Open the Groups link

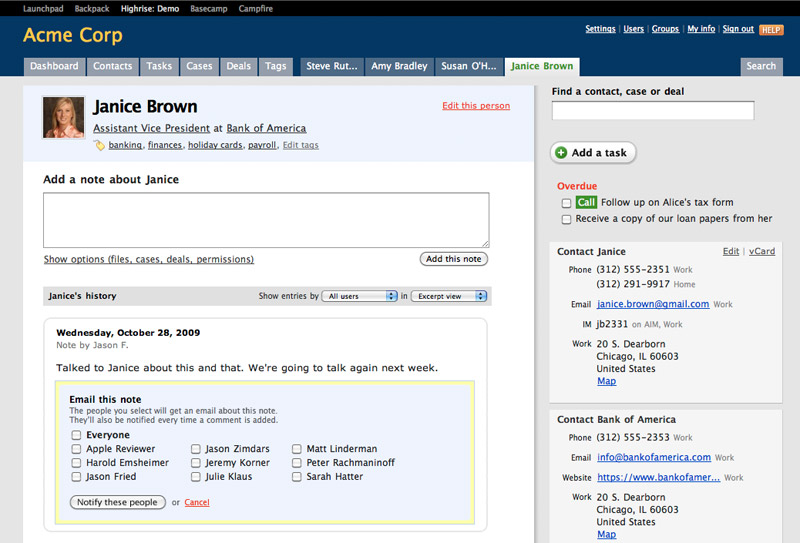(x=665, y=29)
